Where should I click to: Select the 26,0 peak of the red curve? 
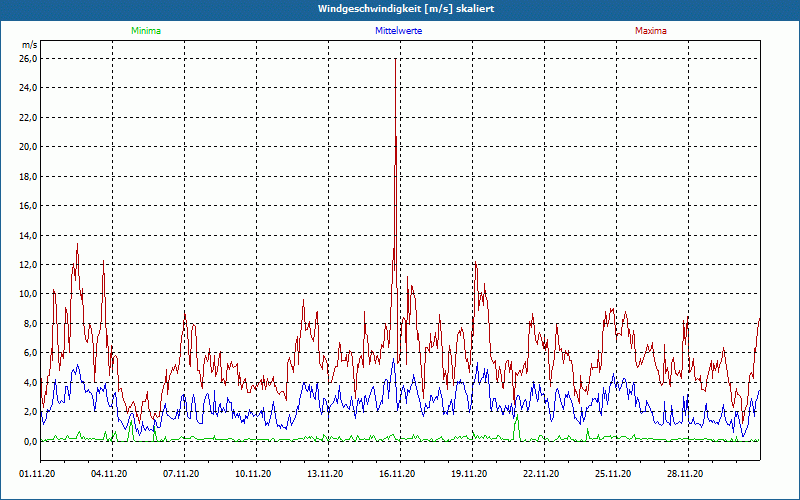[x=395, y=60]
